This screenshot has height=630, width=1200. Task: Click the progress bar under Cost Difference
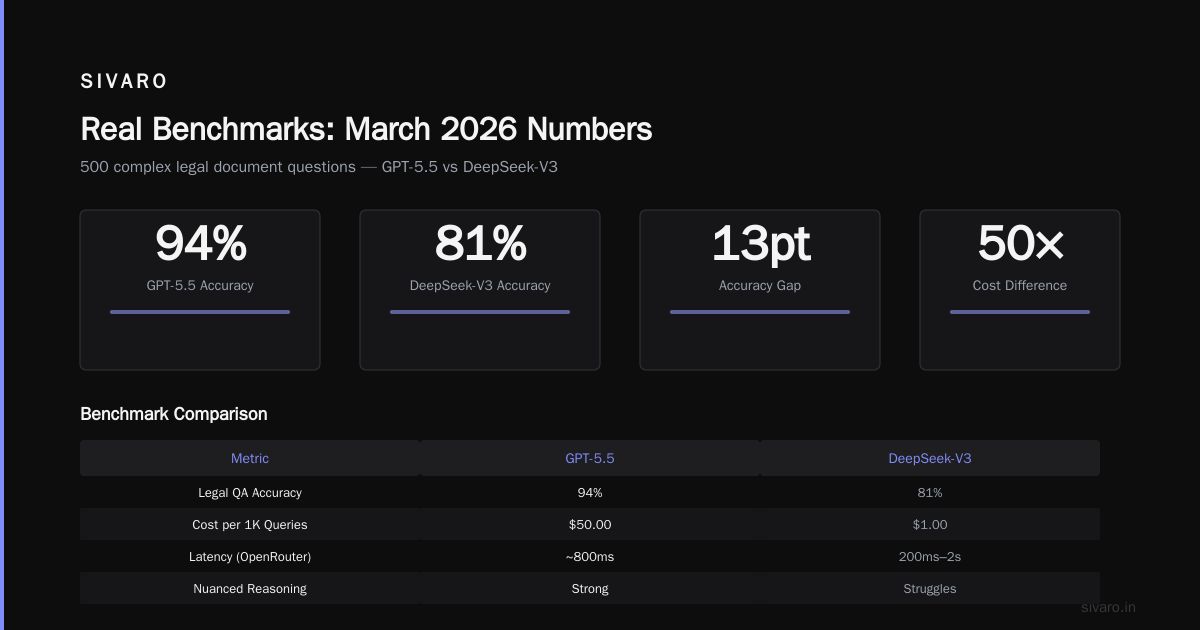(x=1020, y=312)
